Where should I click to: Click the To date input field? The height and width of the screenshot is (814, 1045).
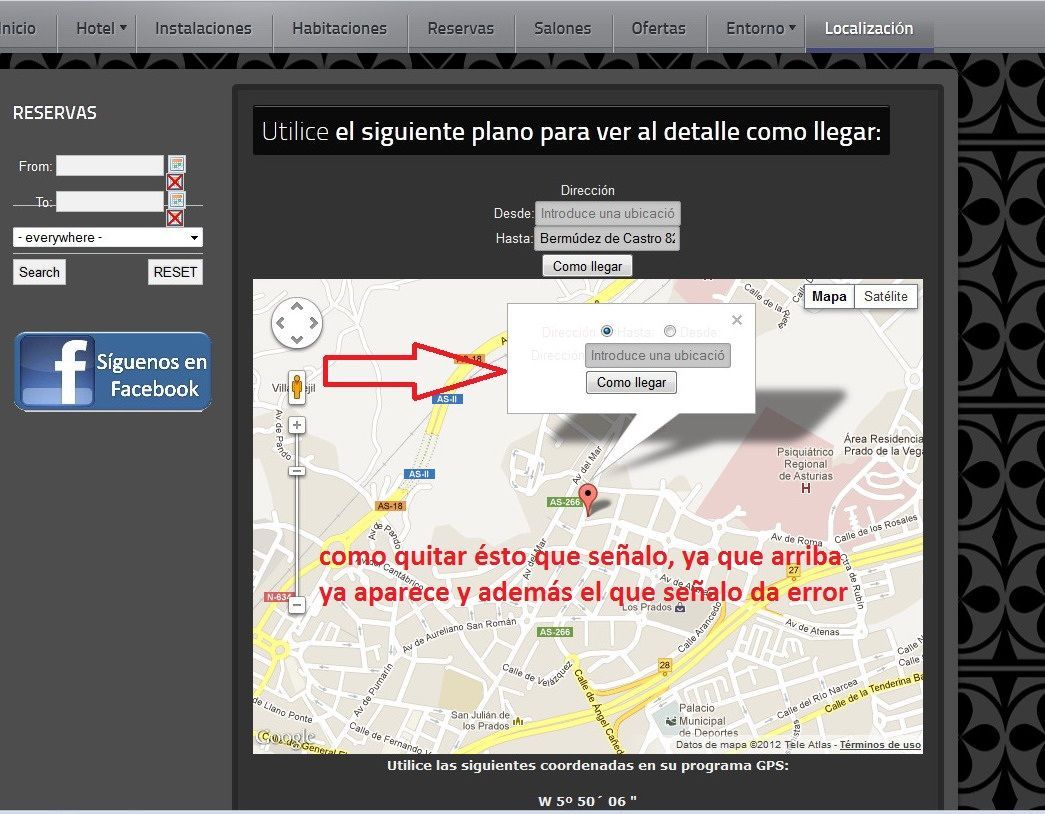(x=110, y=201)
